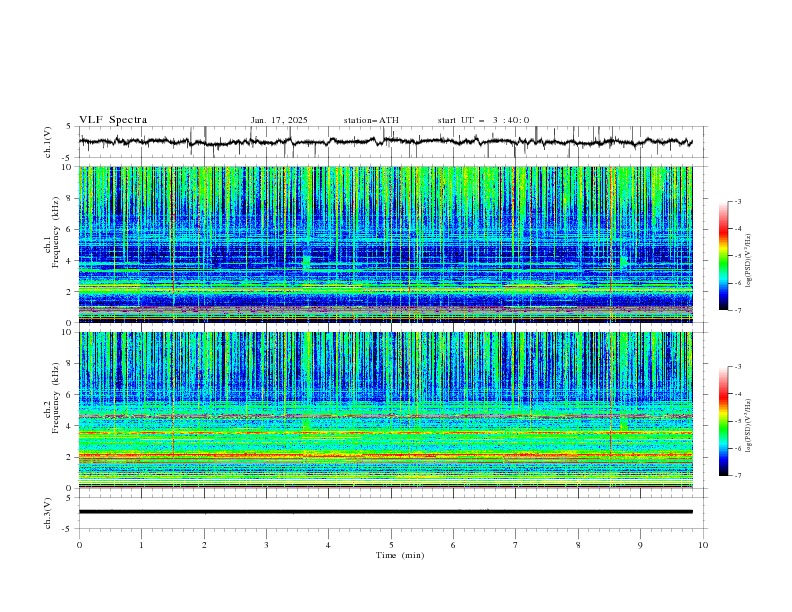This screenshot has width=792, height=612.
Task: Click the "start UT = 3 :40: 0" text
Action: pyautogui.click(x=483, y=120)
